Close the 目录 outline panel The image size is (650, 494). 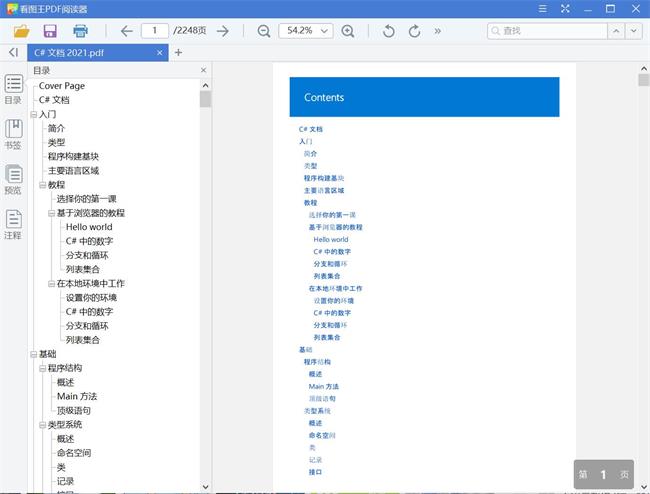point(203,70)
